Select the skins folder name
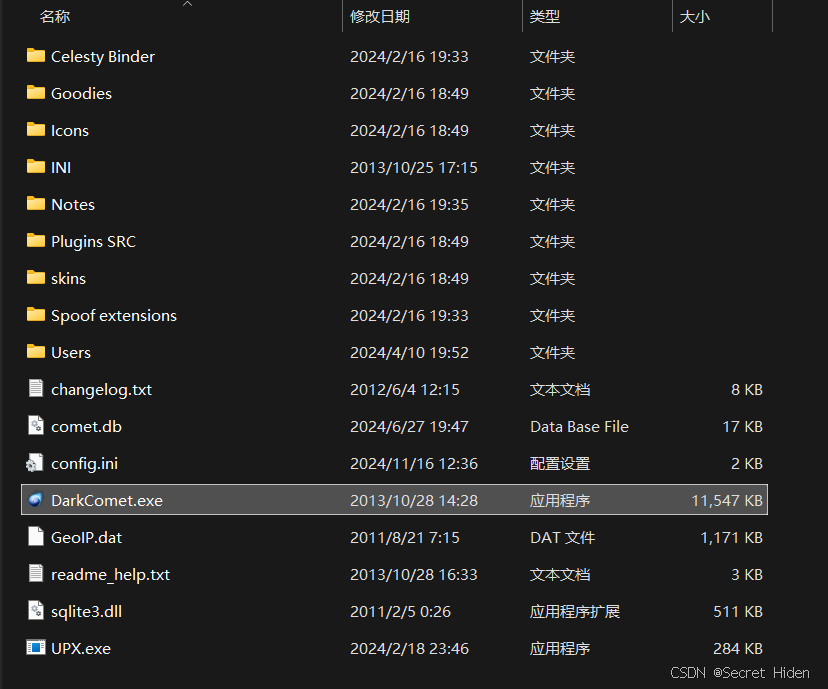This screenshot has height=689, width=828. pos(68,278)
